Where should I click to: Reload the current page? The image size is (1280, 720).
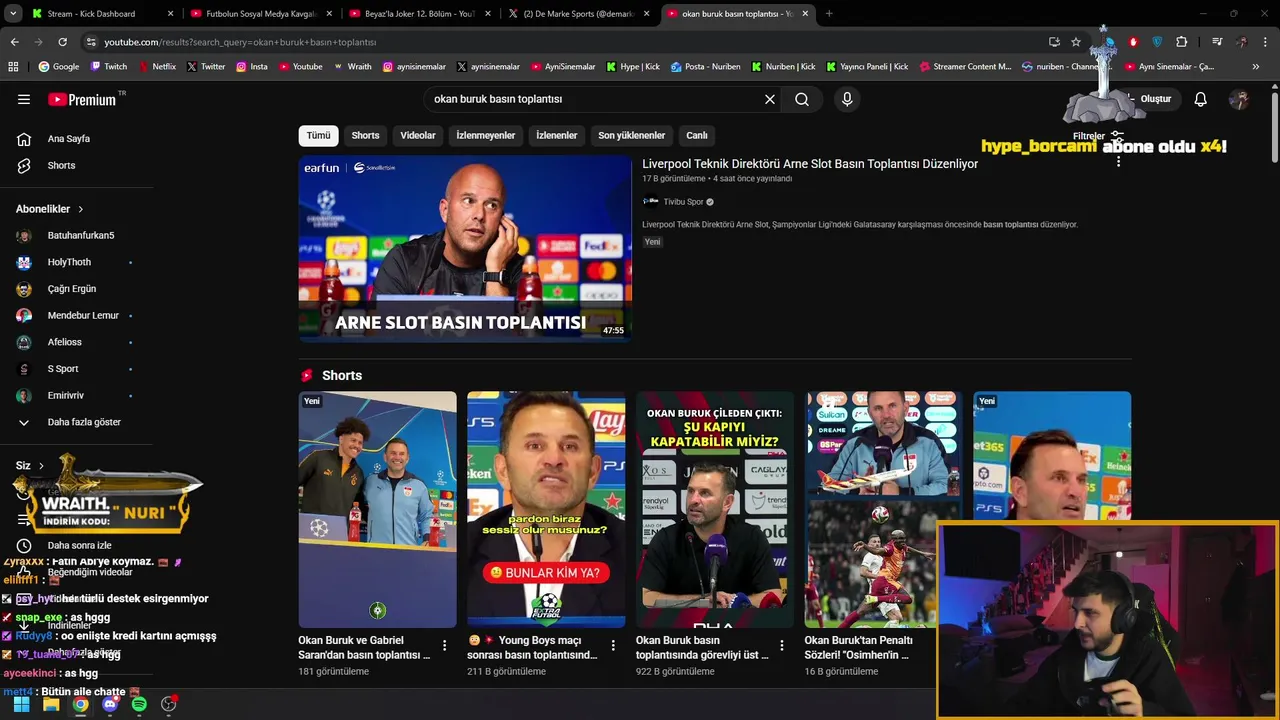[62, 42]
